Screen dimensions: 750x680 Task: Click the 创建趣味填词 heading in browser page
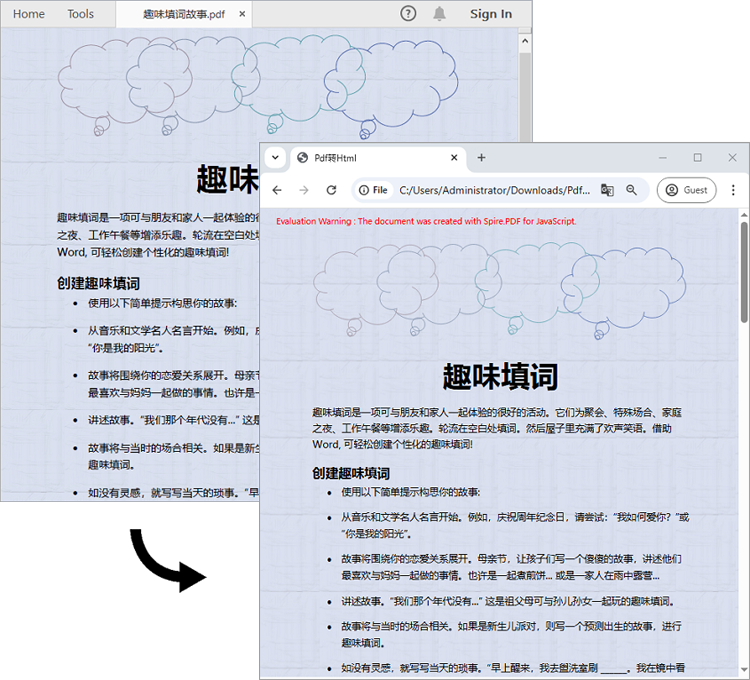pyautogui.click(x=351, y=473)
